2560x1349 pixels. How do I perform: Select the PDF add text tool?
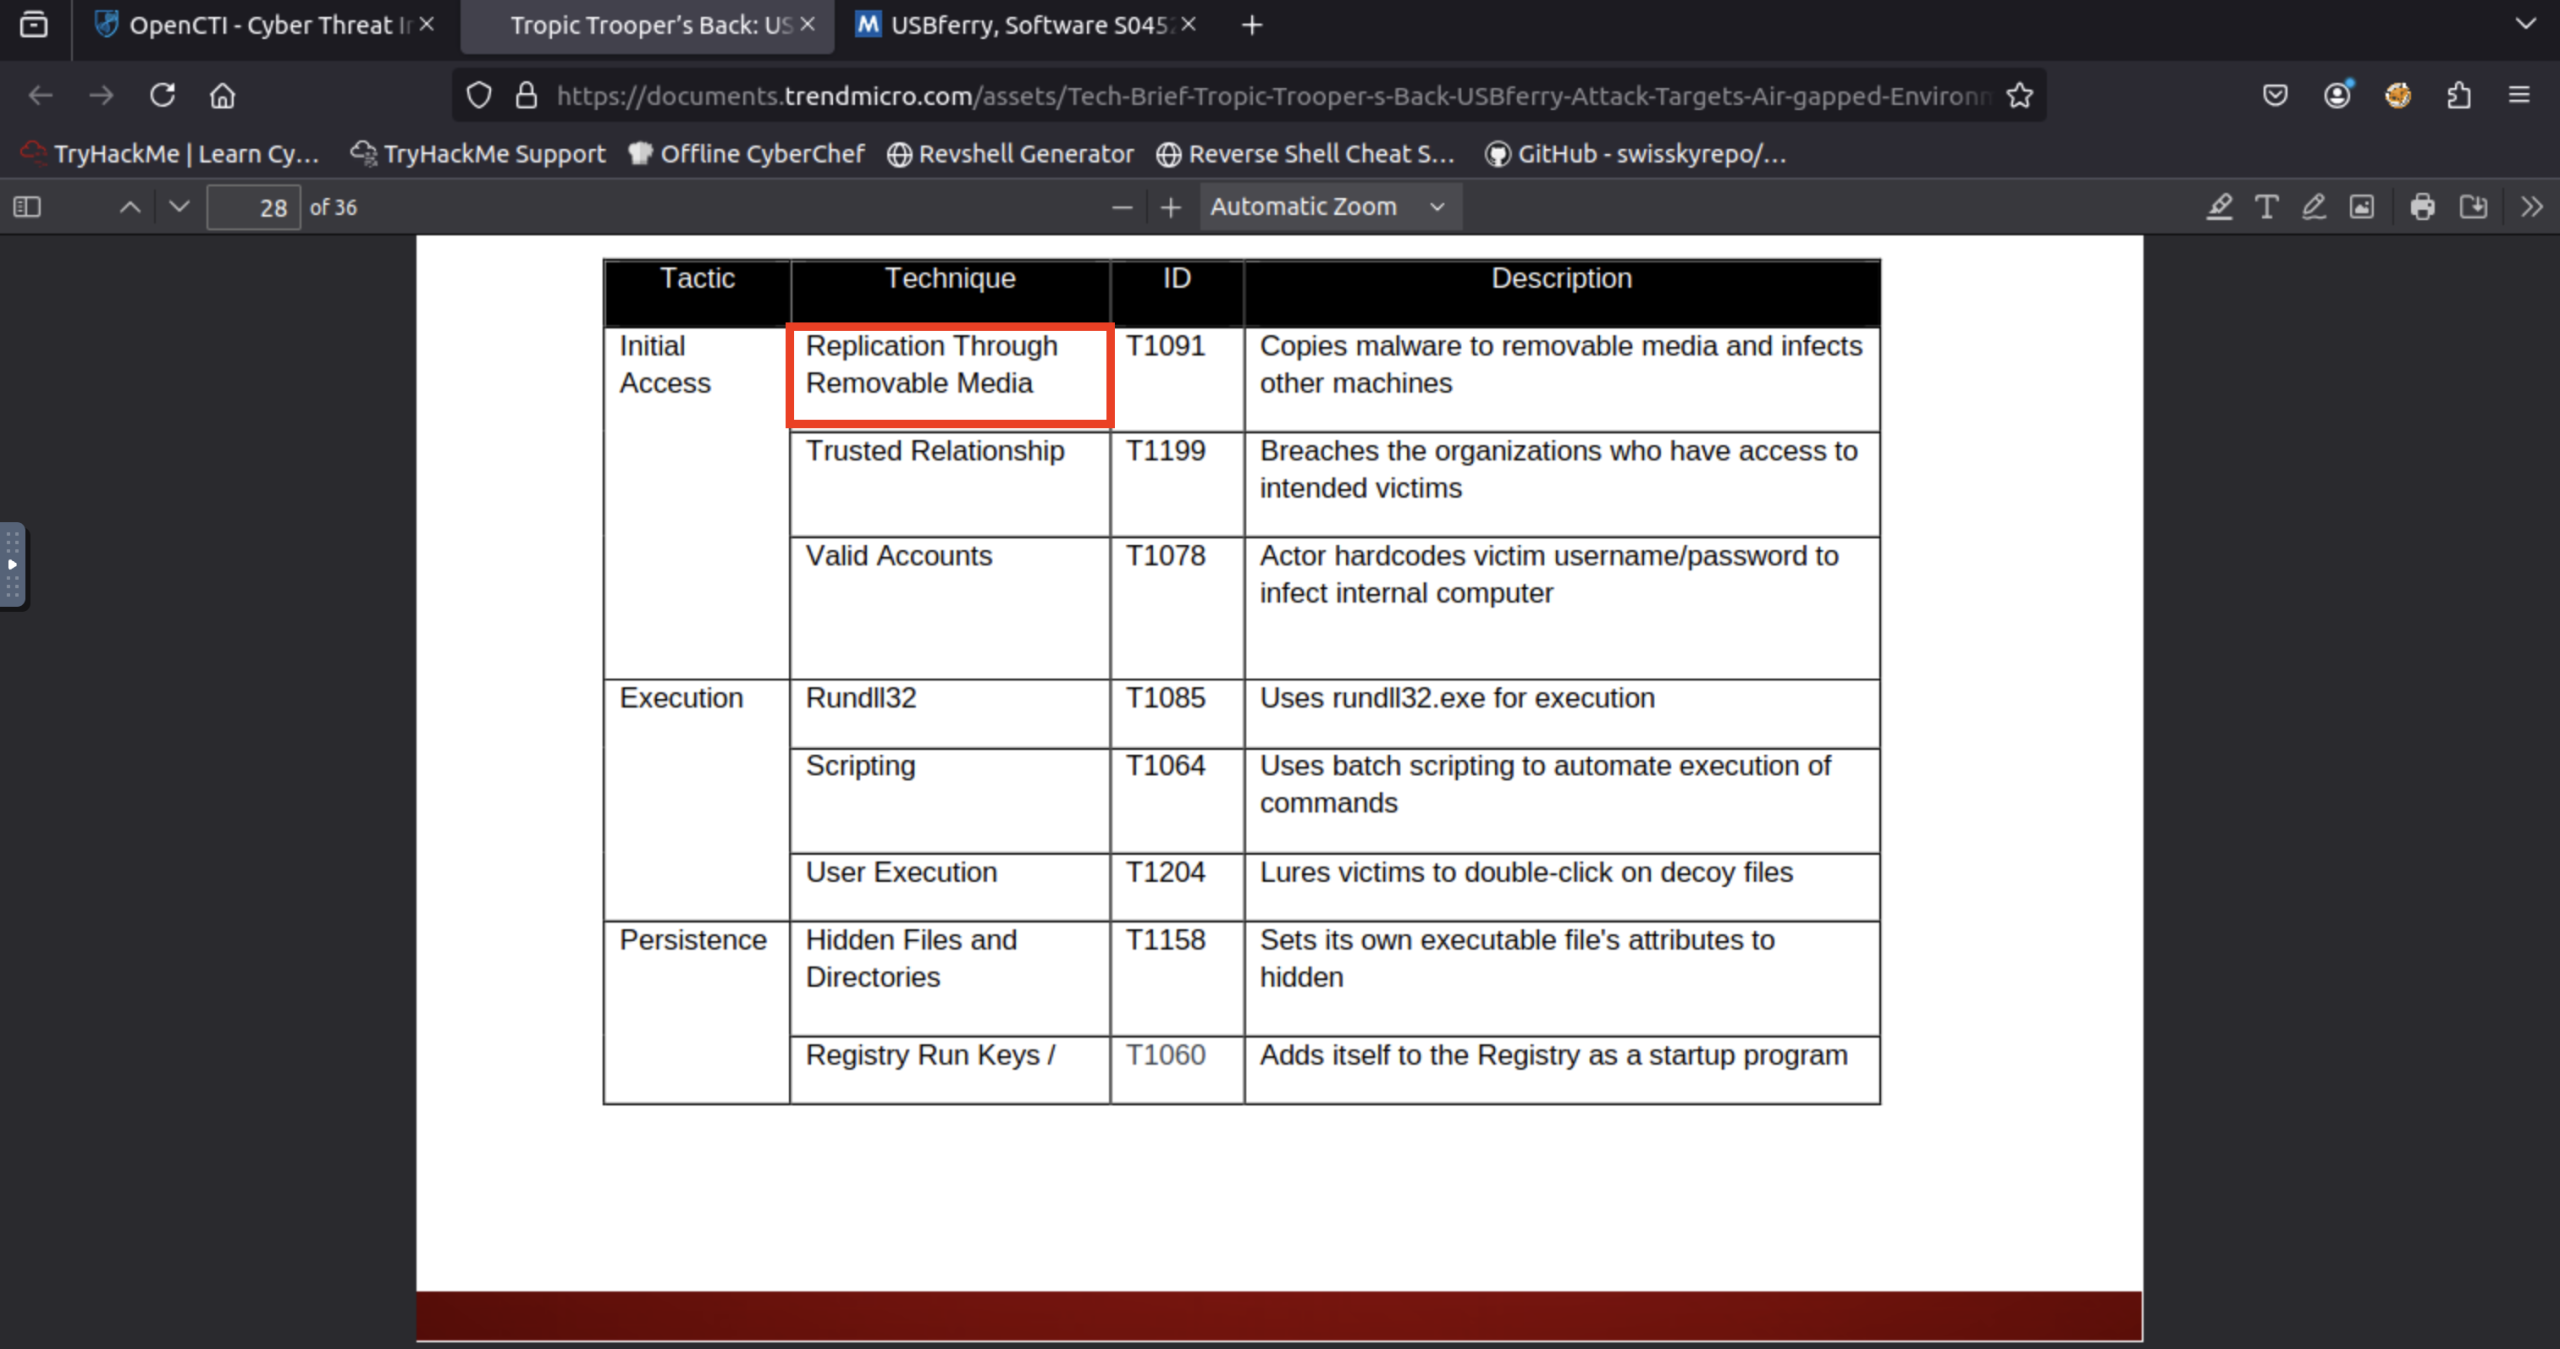click(x=2266, y=207)
